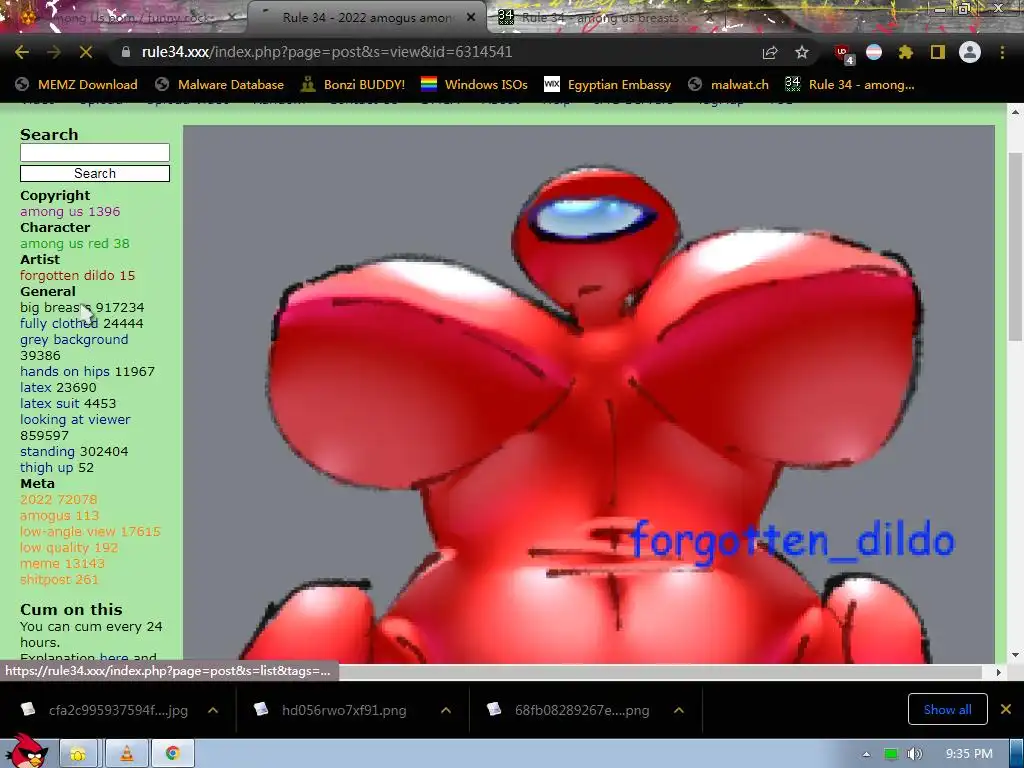Open the Malware Database bookmark

(x=219, y=84)
